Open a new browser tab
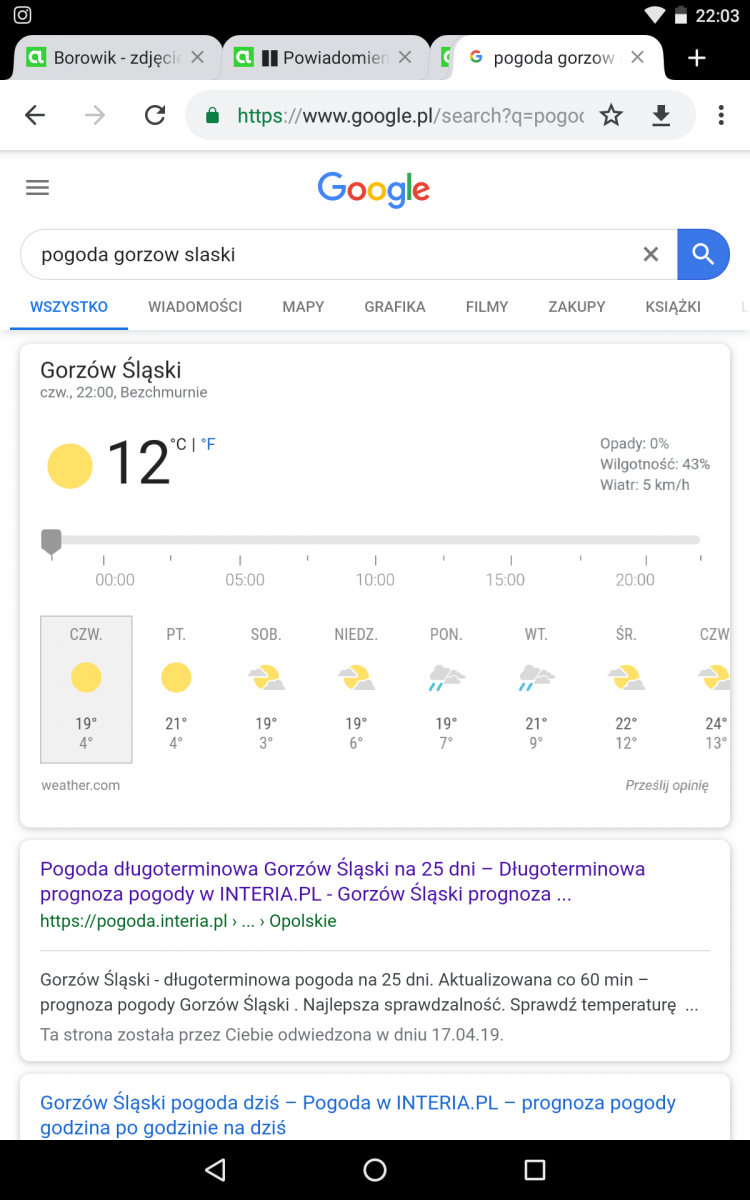The image size is (750, 1200). click(x=697, y=58)
